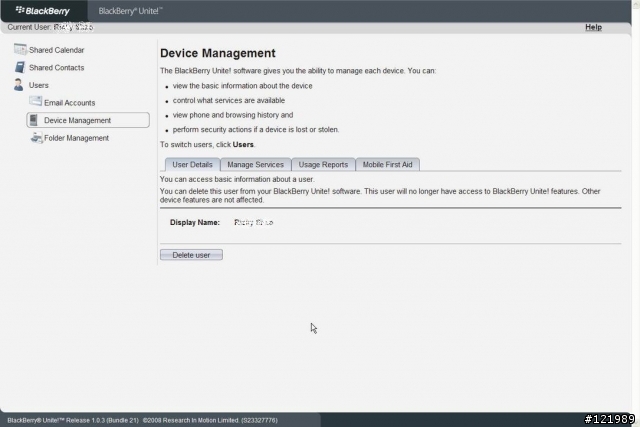Click 'perform security actions' bullet text
The width and height of the screenshot is (640, 427).
(256, 130)
